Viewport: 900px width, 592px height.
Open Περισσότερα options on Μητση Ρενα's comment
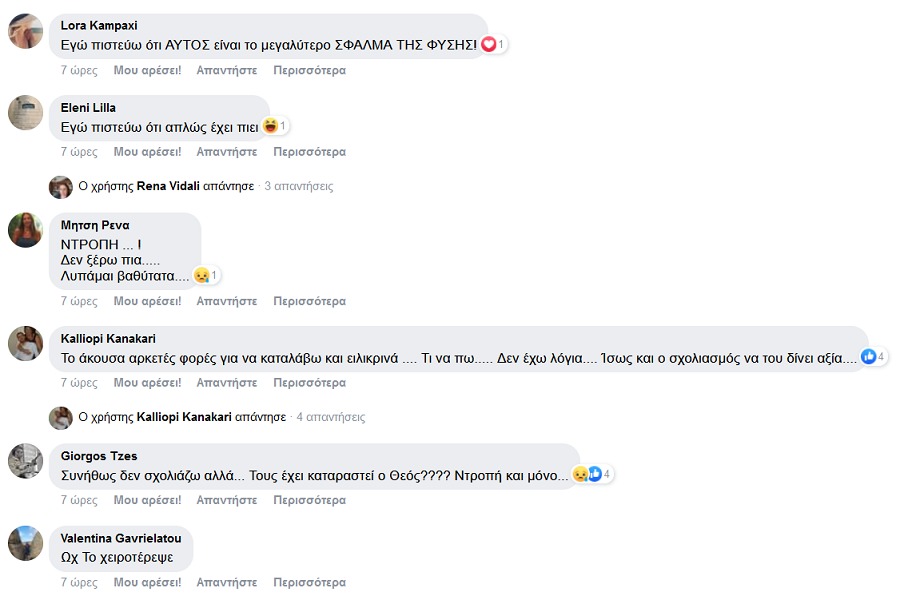click(309, 301)
